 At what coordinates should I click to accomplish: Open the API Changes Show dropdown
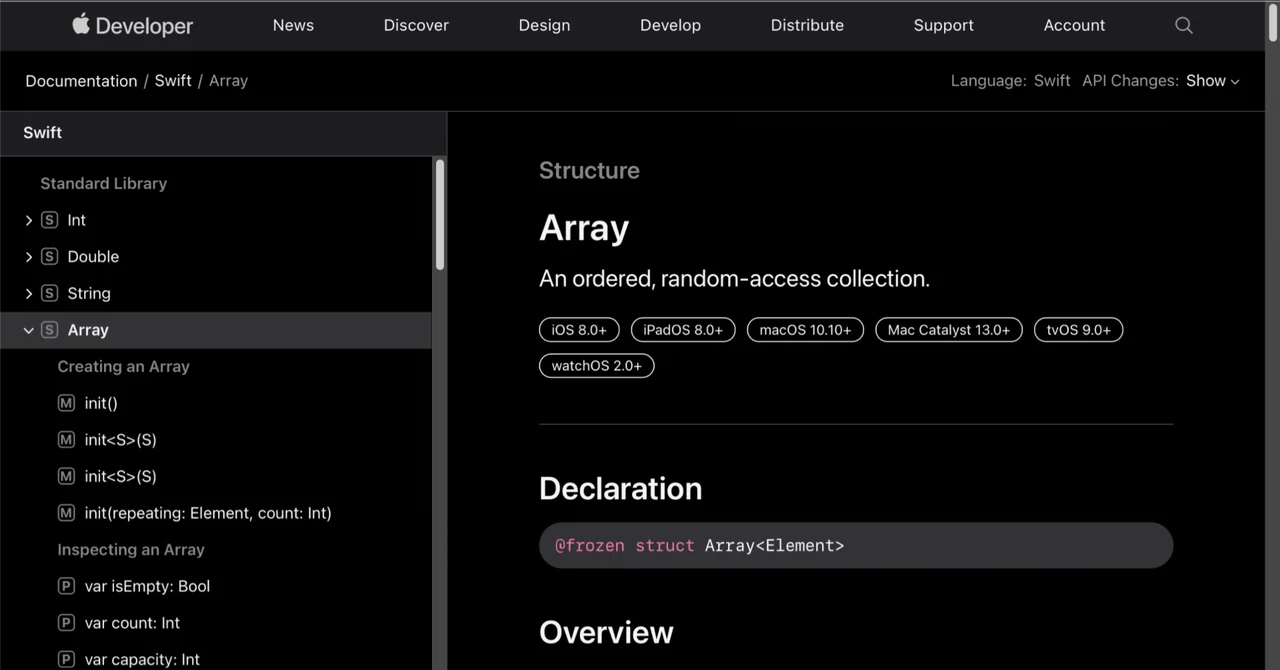1213,81
